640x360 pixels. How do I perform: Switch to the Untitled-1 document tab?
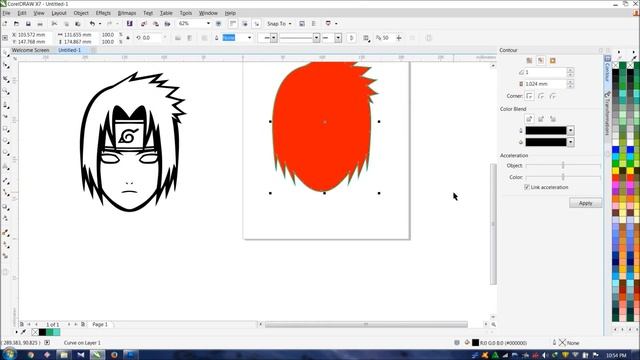[x=69, y=50]
